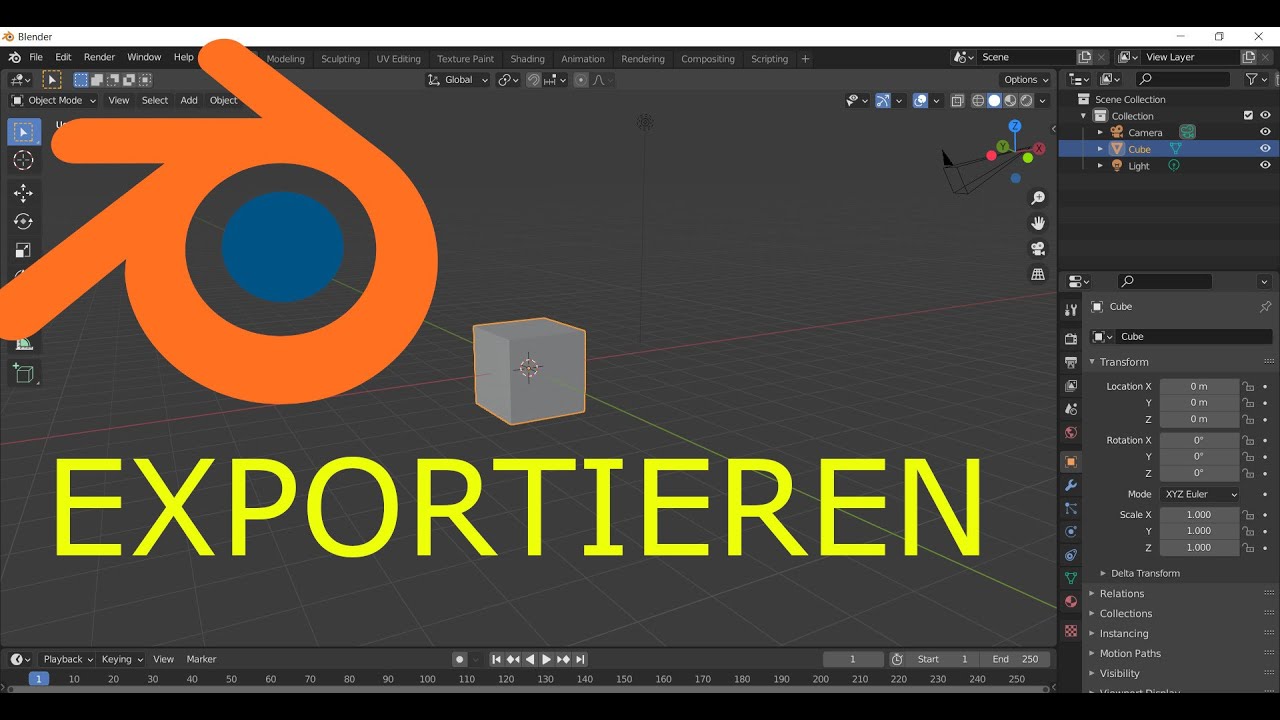Viewport: 1280px width, 720px height.
Task: Click the hand pan viewport icon
Action: coord(1038,223)
